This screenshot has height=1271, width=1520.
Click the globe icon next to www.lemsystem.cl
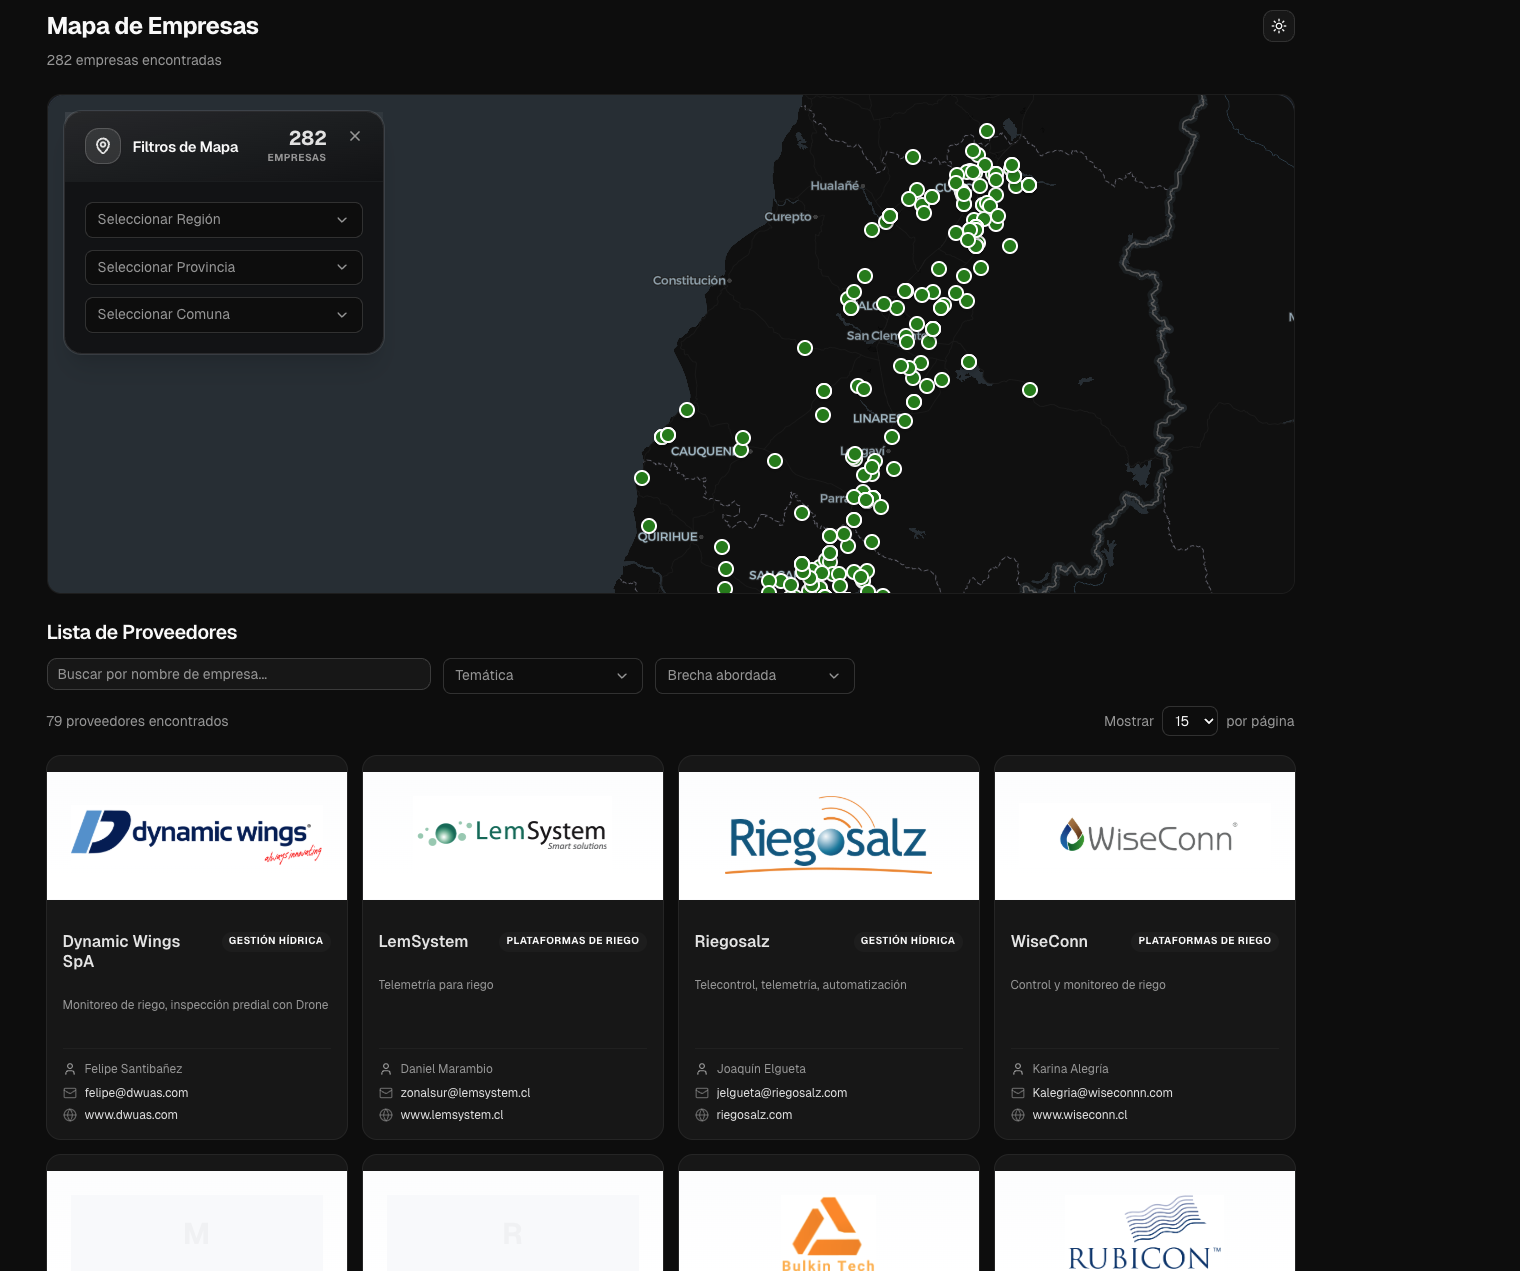(386, 1115)
